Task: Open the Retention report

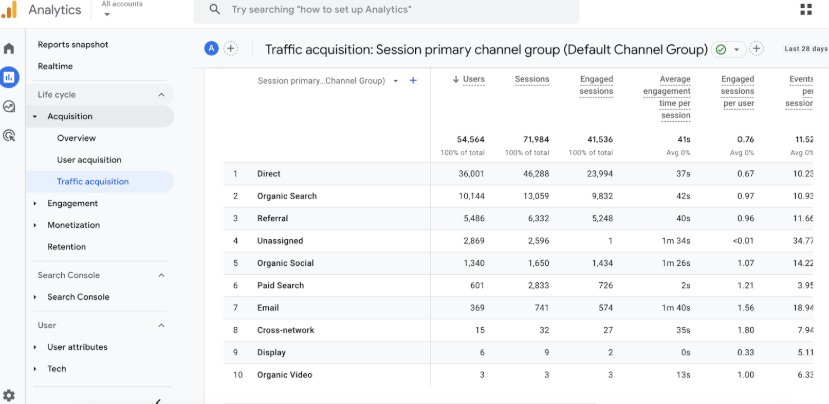Action: click(67, 246)
